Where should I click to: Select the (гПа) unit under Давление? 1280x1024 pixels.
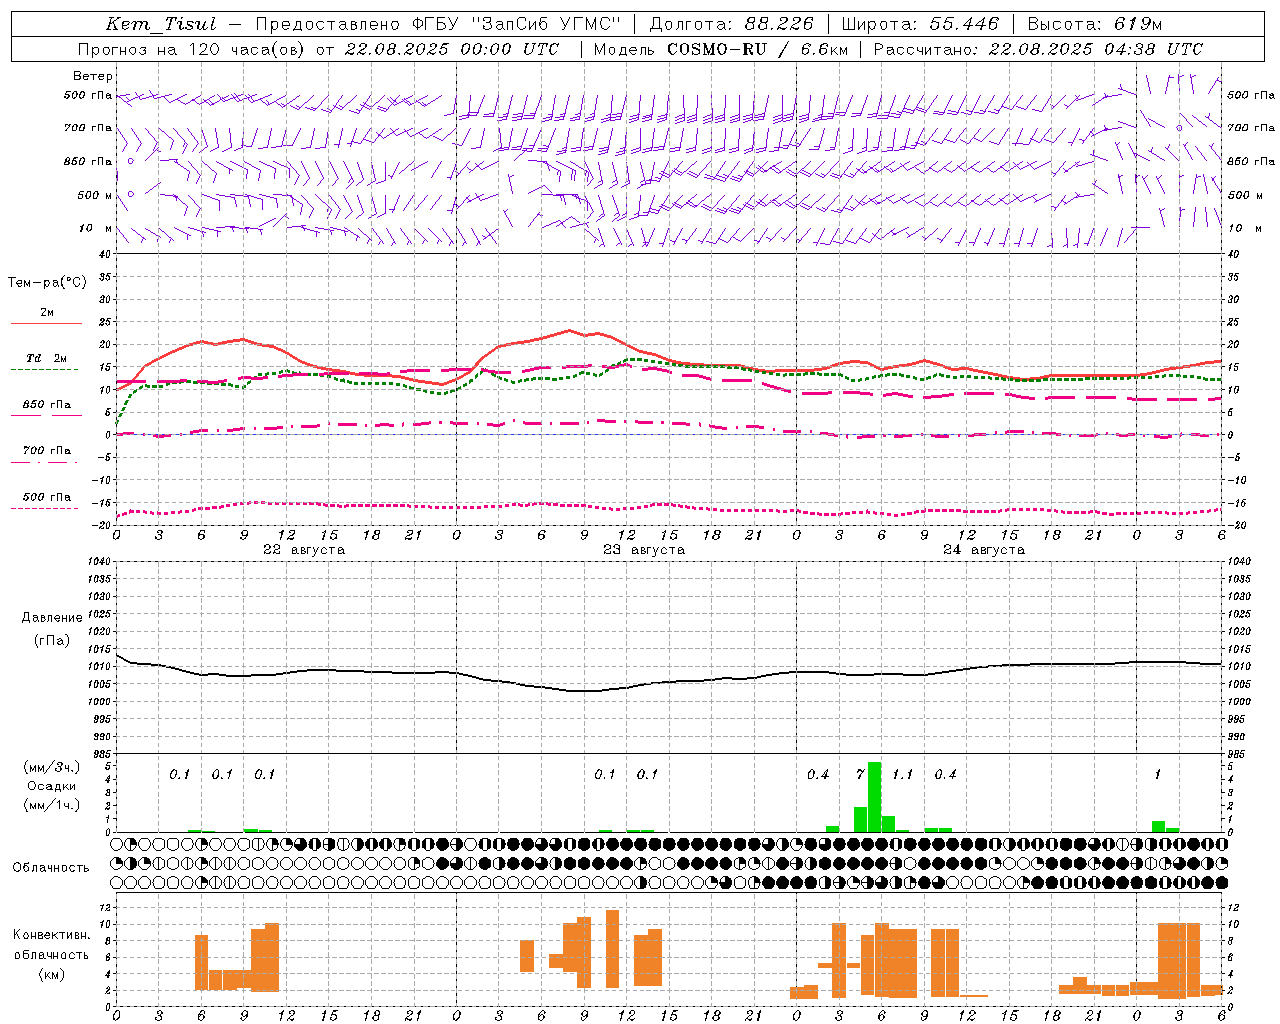point(52,640)
